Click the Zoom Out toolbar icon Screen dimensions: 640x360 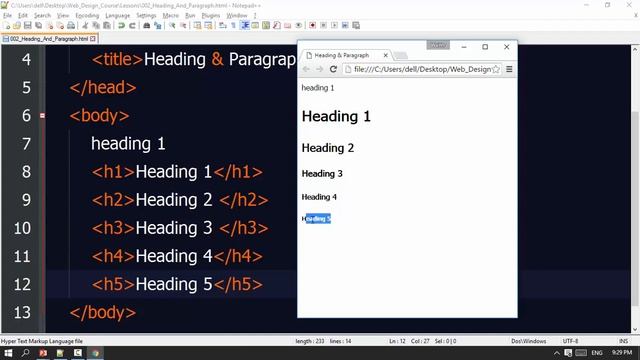coord(183,25)
